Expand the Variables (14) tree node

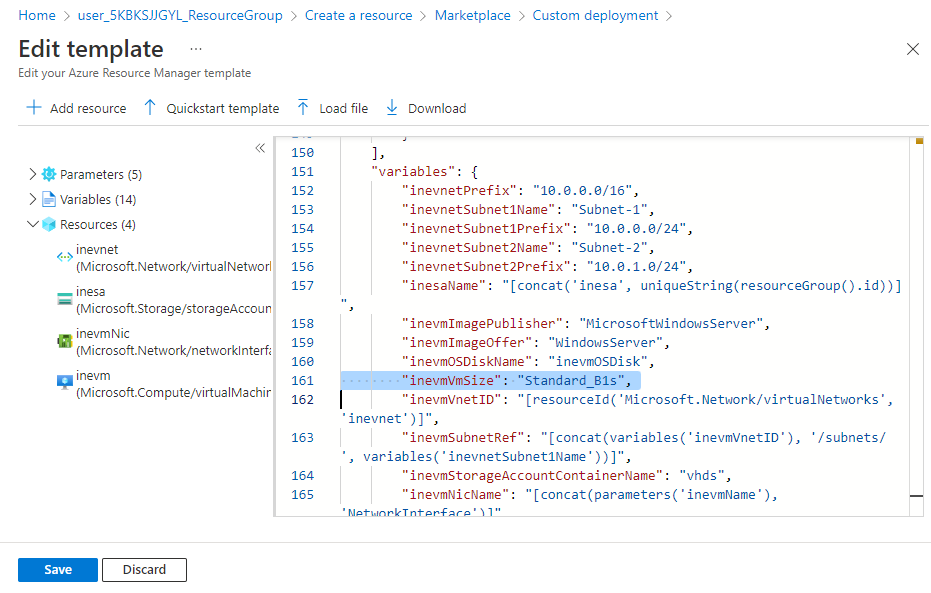(x=33, y=199)
